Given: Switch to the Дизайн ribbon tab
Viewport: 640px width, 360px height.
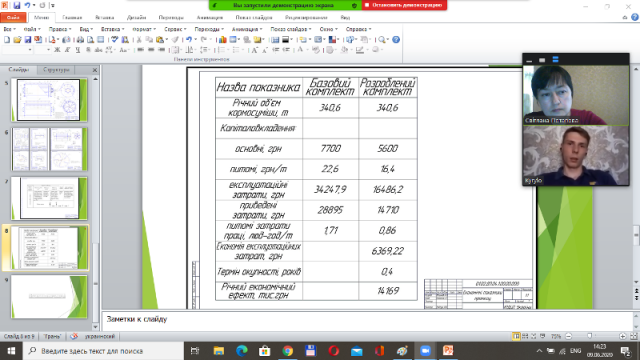Looking at the screenshot, I should [136, 18].
